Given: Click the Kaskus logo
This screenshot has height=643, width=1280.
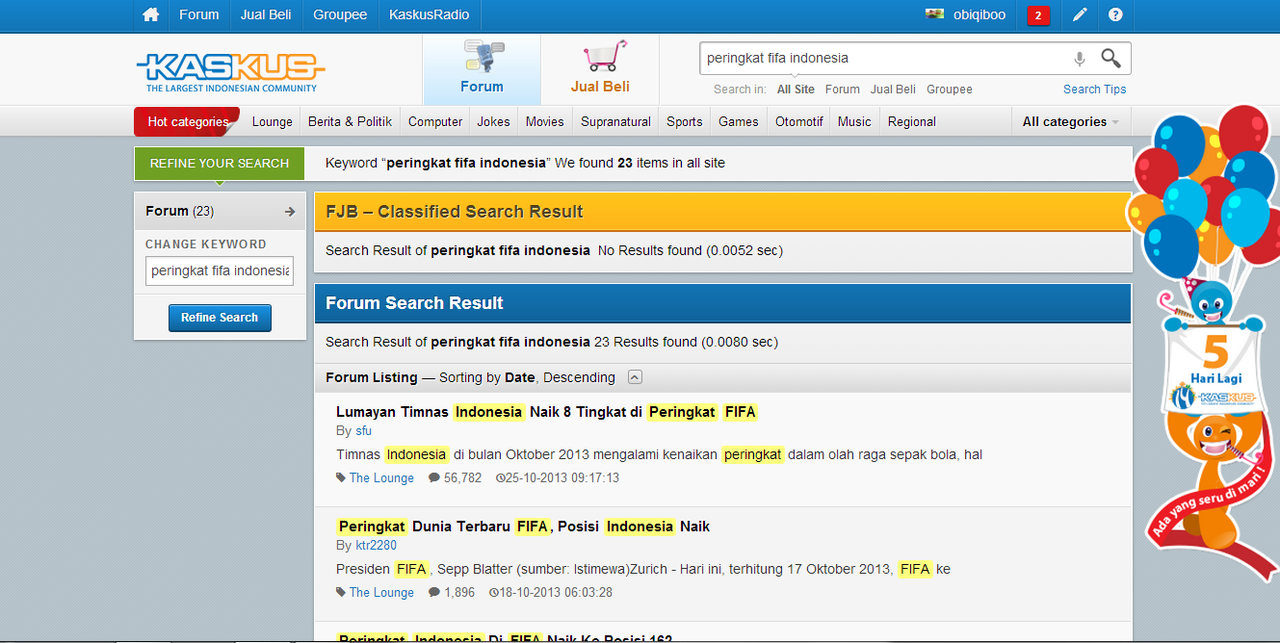Looking at the screenshot, I should pyautogui.click(x=231, y=72).
